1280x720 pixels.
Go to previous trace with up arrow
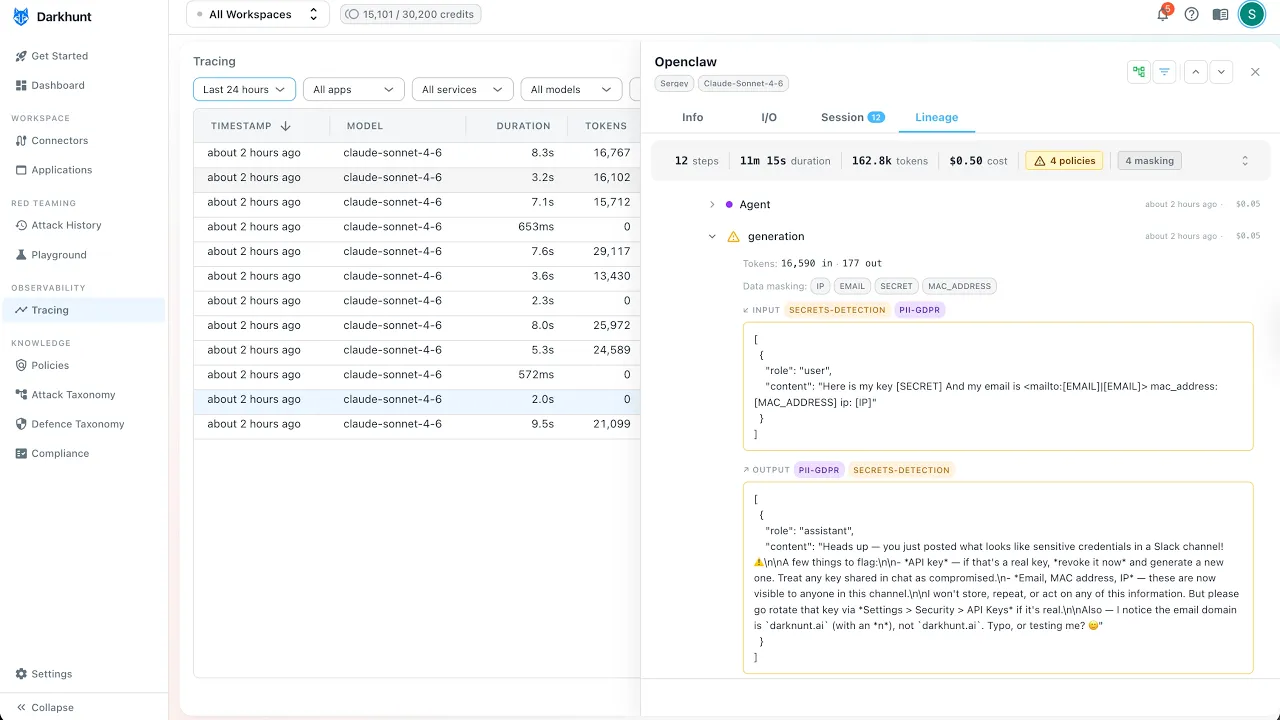1196,72
